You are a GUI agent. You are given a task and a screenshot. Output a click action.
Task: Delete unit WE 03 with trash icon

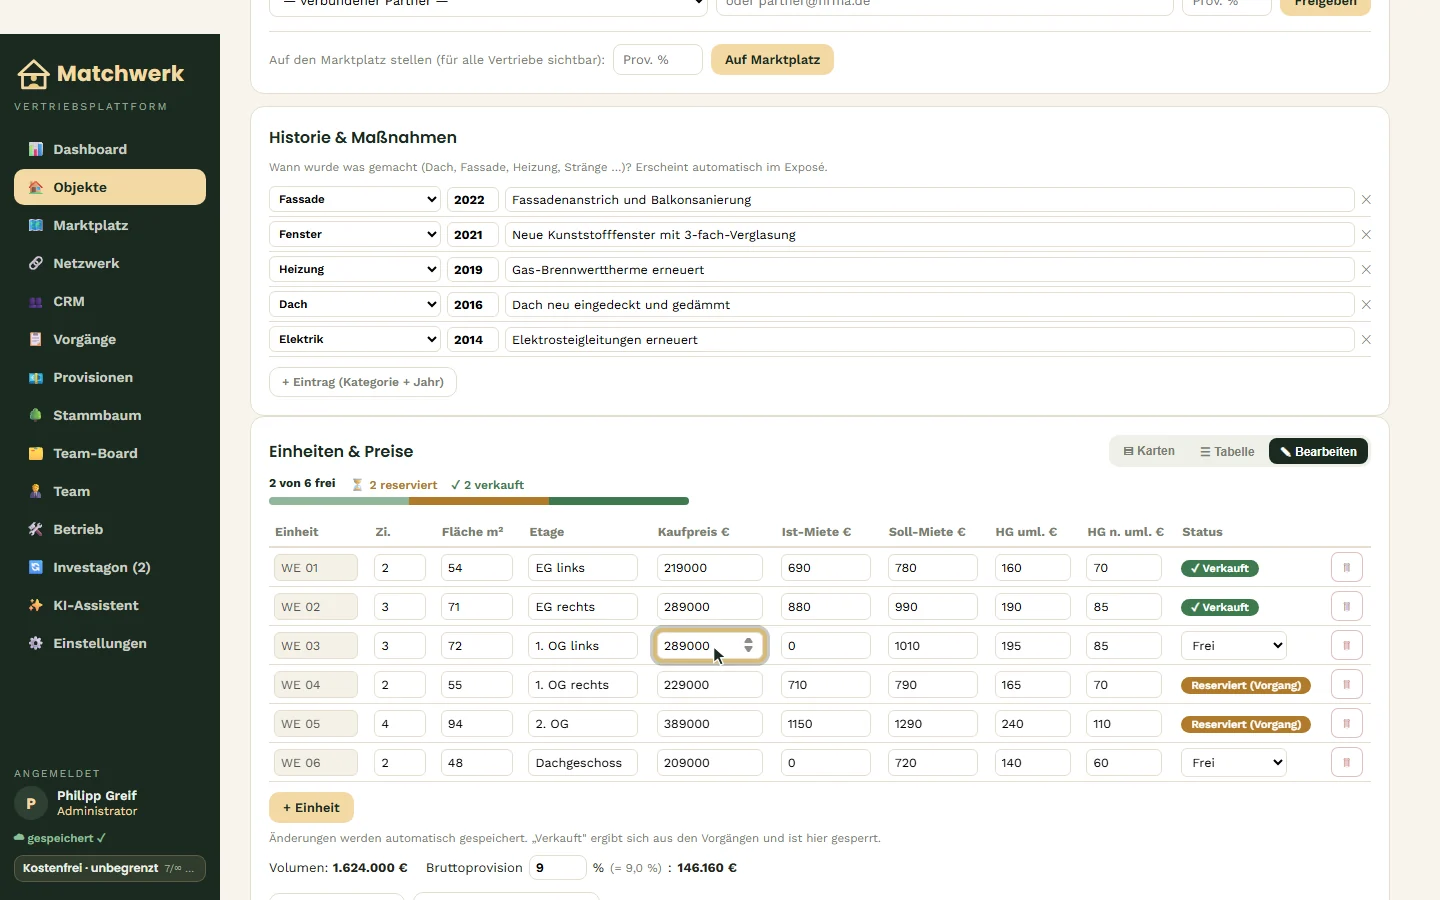click(1347, 646)
